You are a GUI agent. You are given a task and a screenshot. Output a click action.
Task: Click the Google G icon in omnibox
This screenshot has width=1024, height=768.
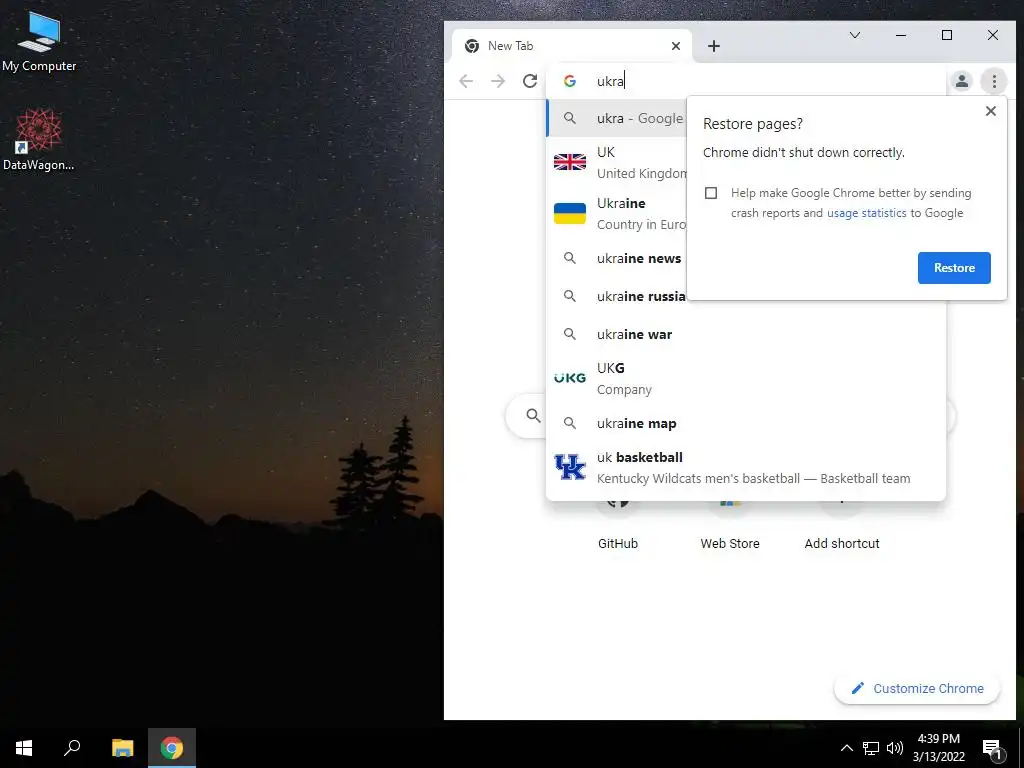(x=569, y=81)
